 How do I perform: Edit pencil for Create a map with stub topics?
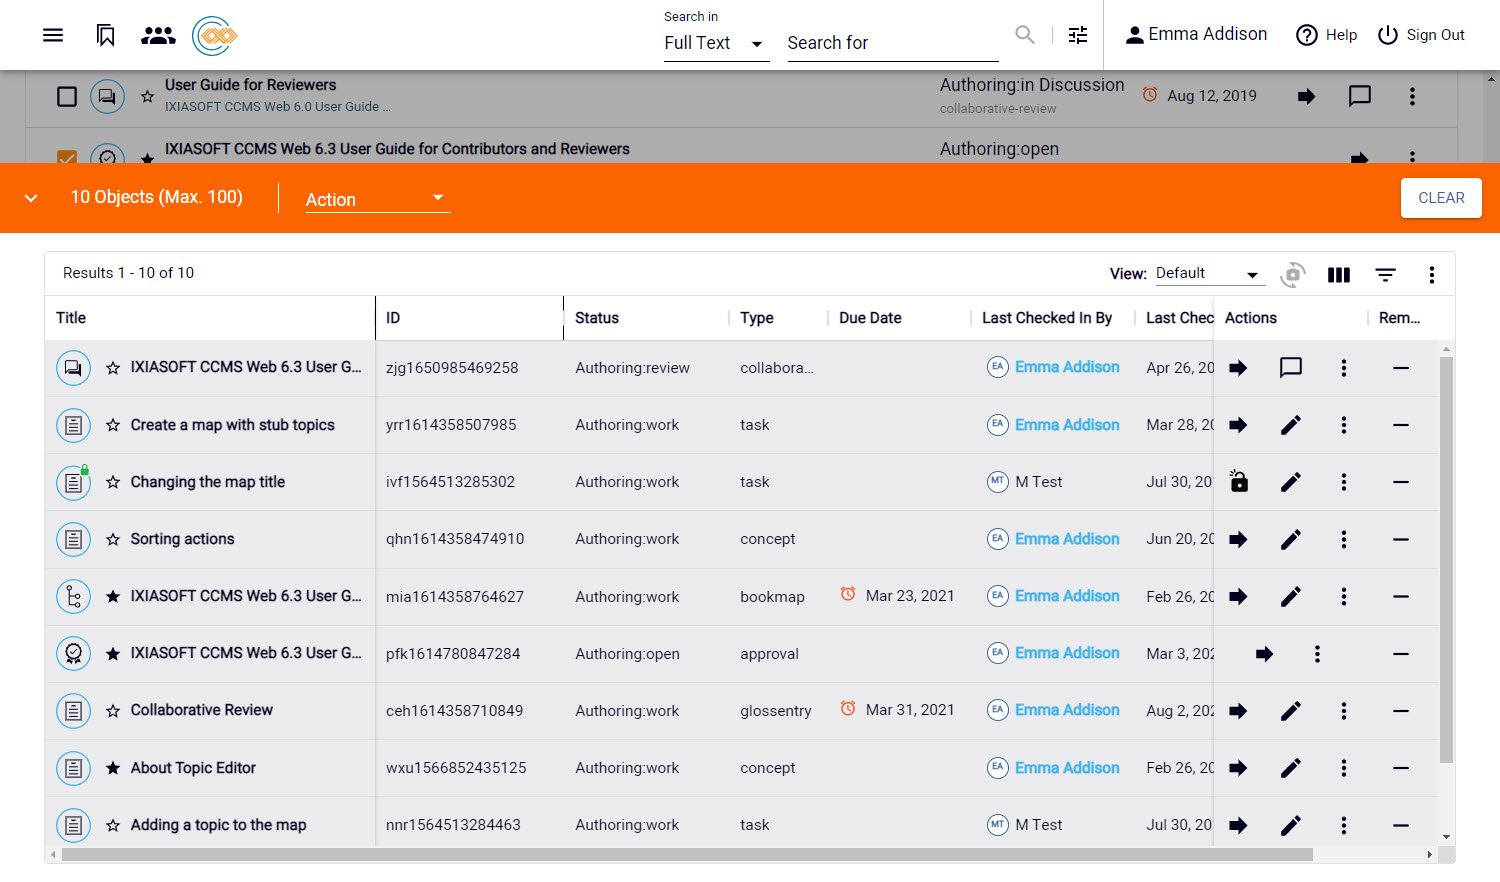pyautogui.click(x=1291, y=425)
